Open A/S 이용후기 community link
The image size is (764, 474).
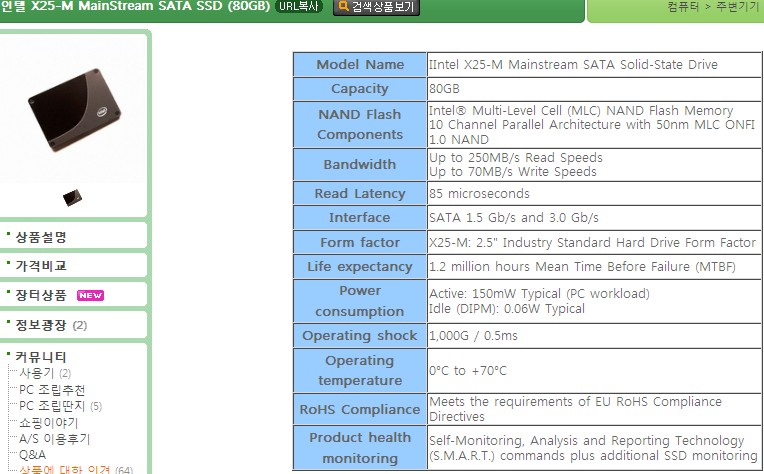[x=55, y=439]
